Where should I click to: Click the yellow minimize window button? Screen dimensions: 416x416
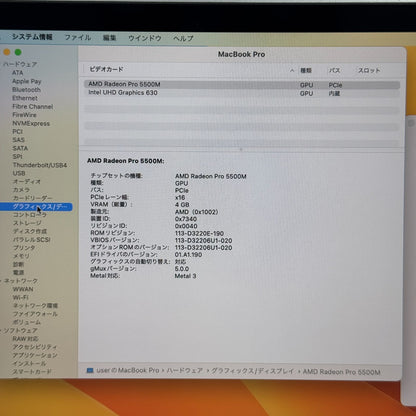point(7,52)
